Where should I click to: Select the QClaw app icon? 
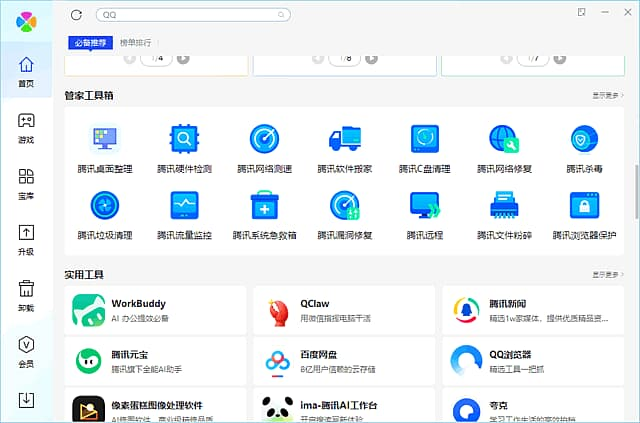tap(278, 312)
